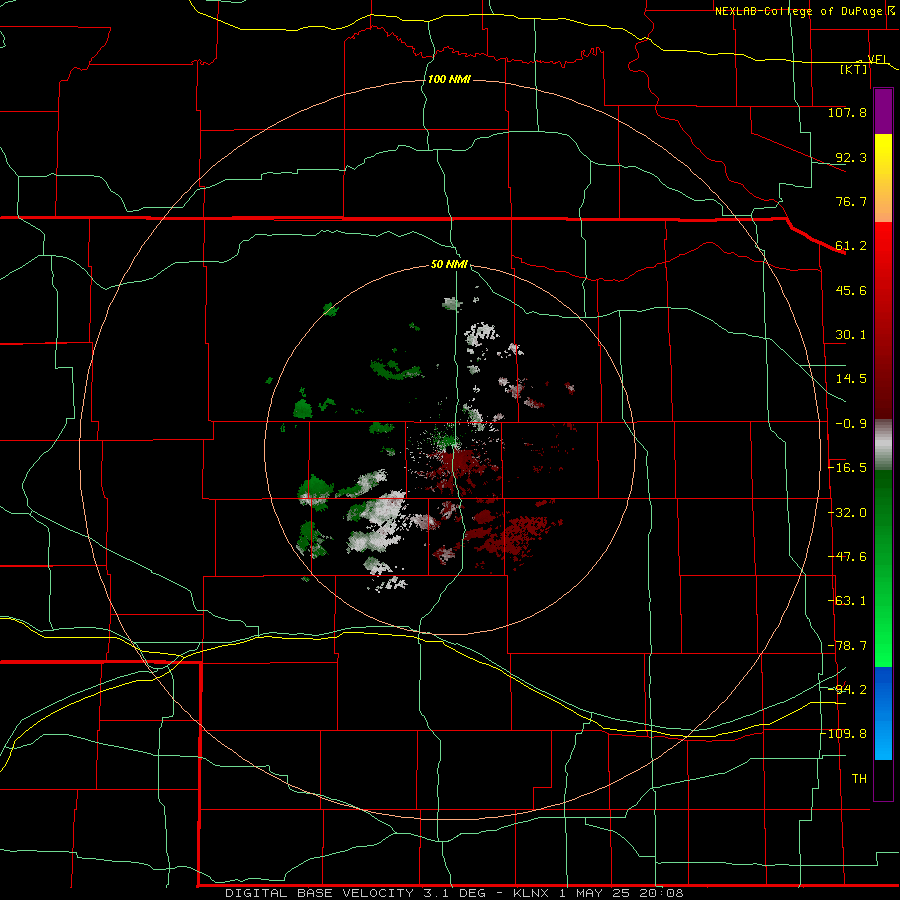Select the -94.2 velocity scale label
The width and height of the screenshot is (900, 900).
pyautogui.click(x=847, y=689)
